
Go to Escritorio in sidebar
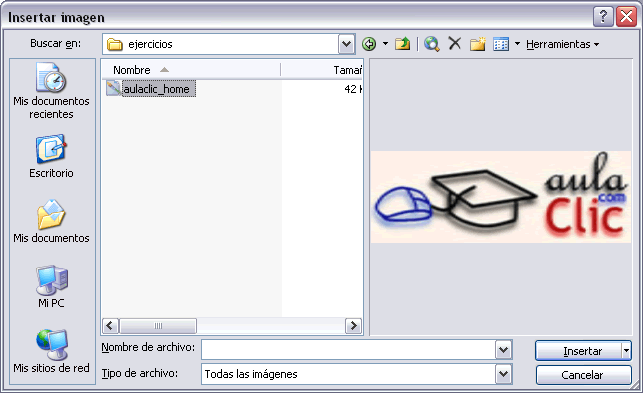tap(51, 156)
